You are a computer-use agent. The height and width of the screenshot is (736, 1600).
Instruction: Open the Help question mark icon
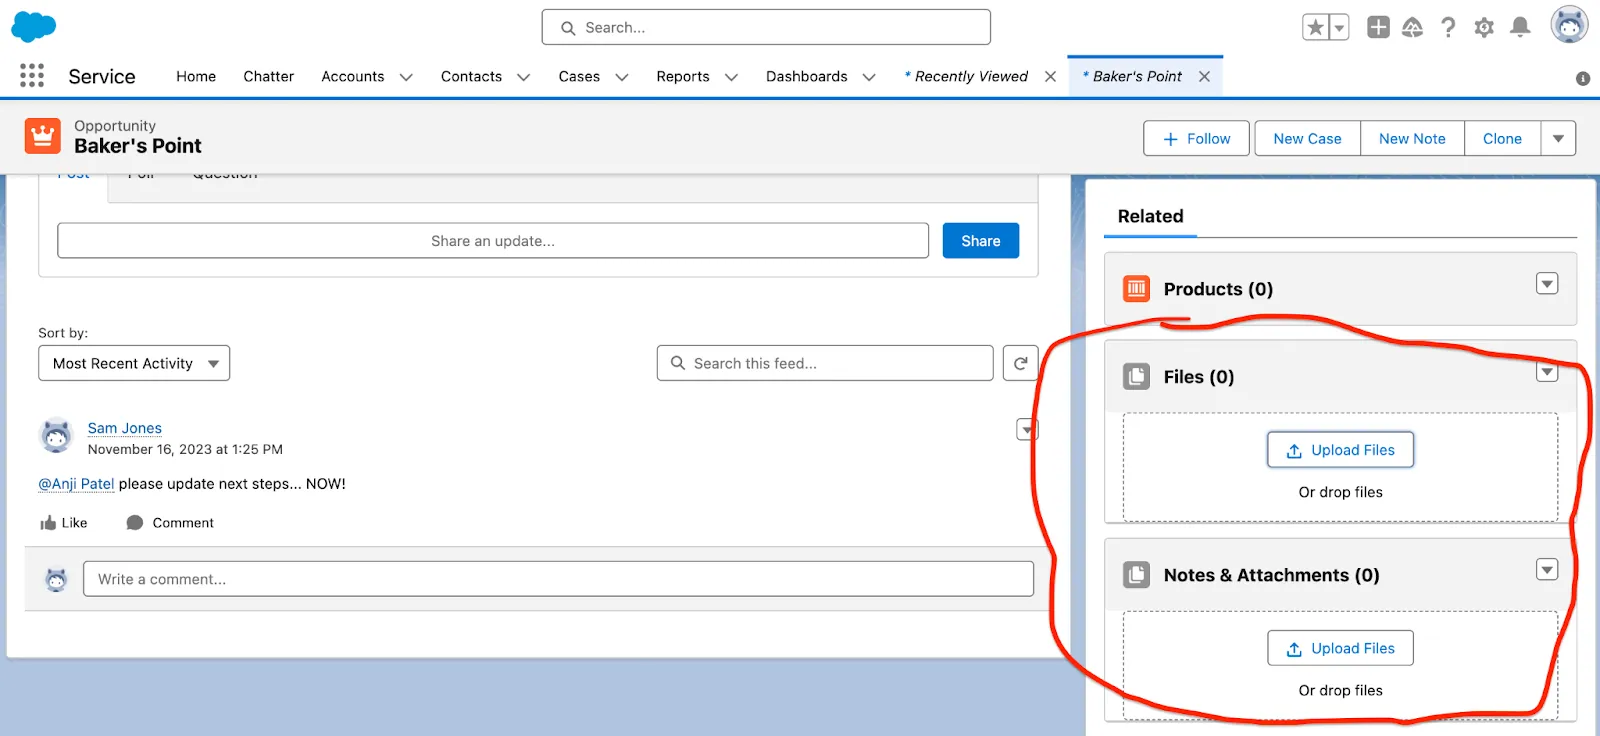1448,28
